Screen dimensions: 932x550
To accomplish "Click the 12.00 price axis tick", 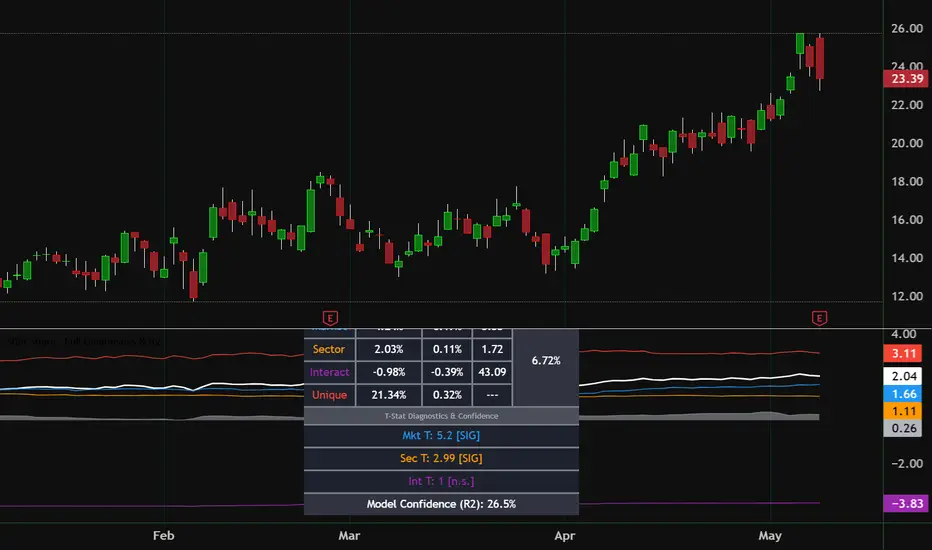I will click(906, 296).
